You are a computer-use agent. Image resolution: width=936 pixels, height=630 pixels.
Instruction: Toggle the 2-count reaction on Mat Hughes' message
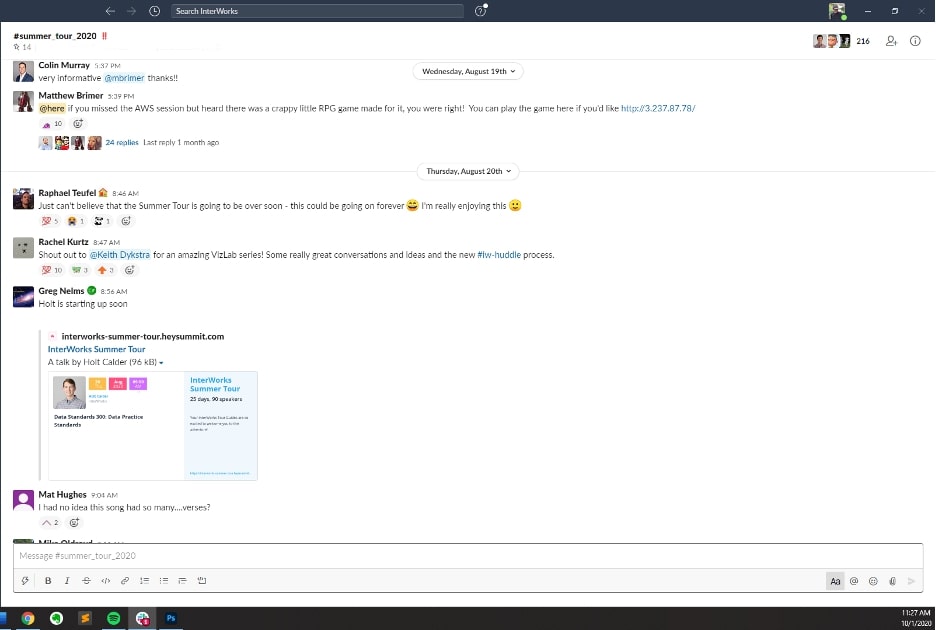(50, 523)
